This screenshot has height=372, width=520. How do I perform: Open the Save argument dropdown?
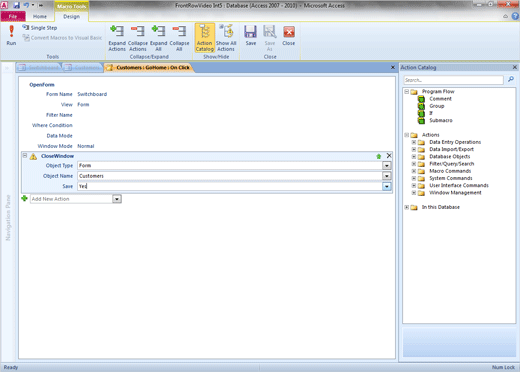pos(387,186)
